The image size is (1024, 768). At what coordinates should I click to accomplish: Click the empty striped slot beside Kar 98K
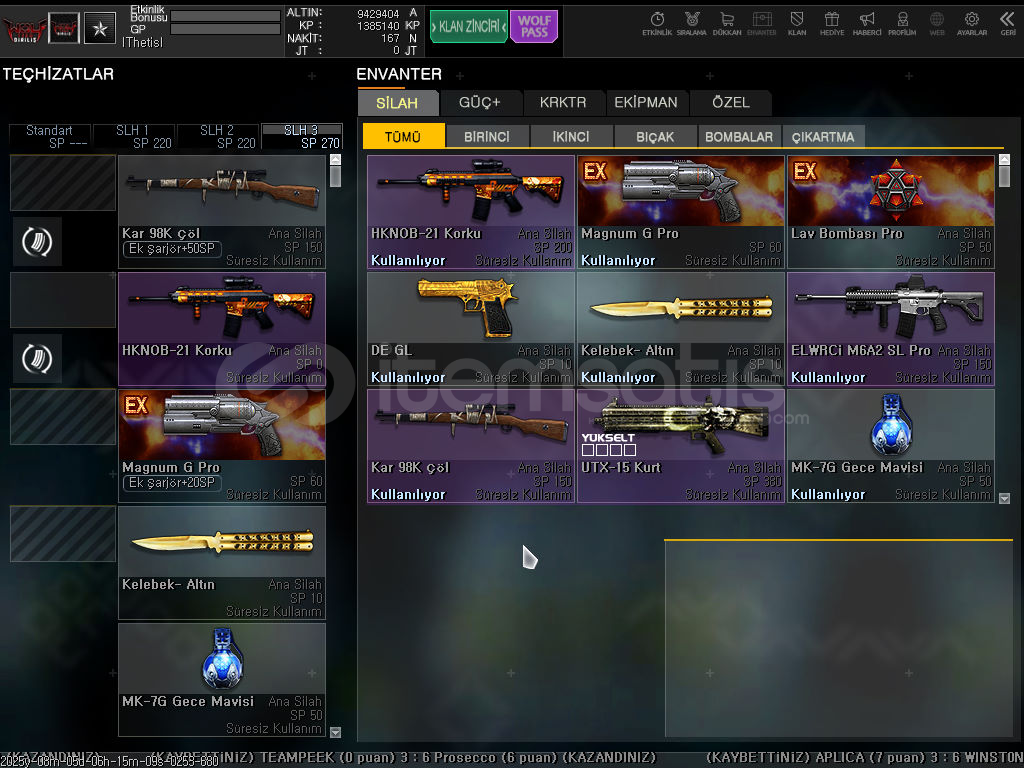[63, 183]
